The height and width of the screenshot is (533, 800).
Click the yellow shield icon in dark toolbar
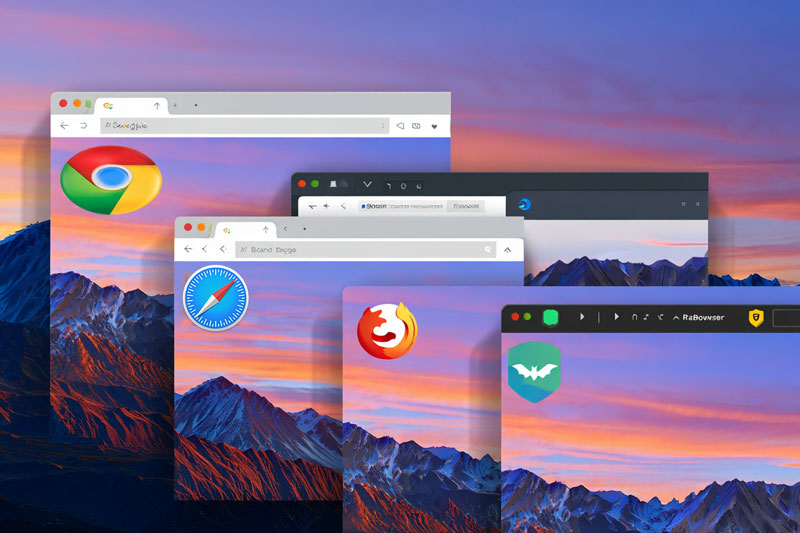[x=757, y=317]
